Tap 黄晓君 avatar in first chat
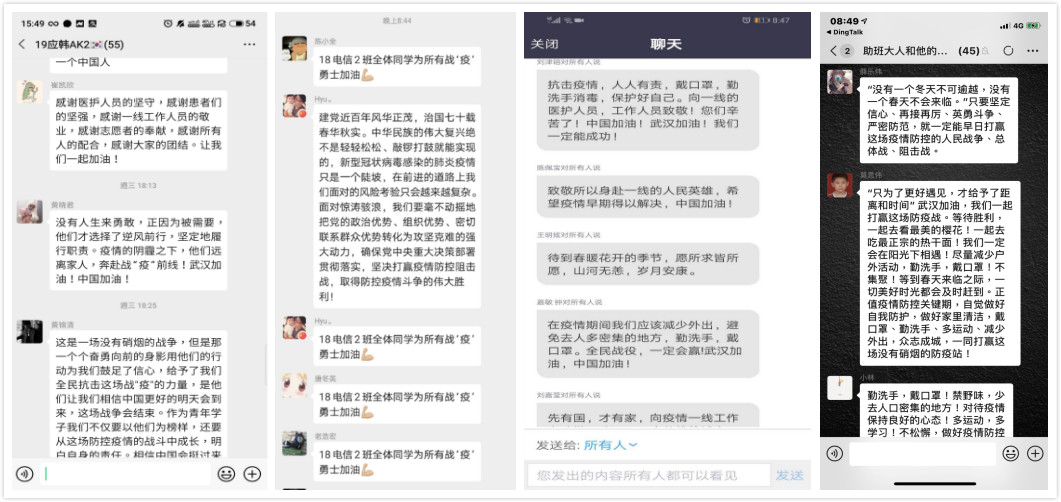 click(30, 212)
